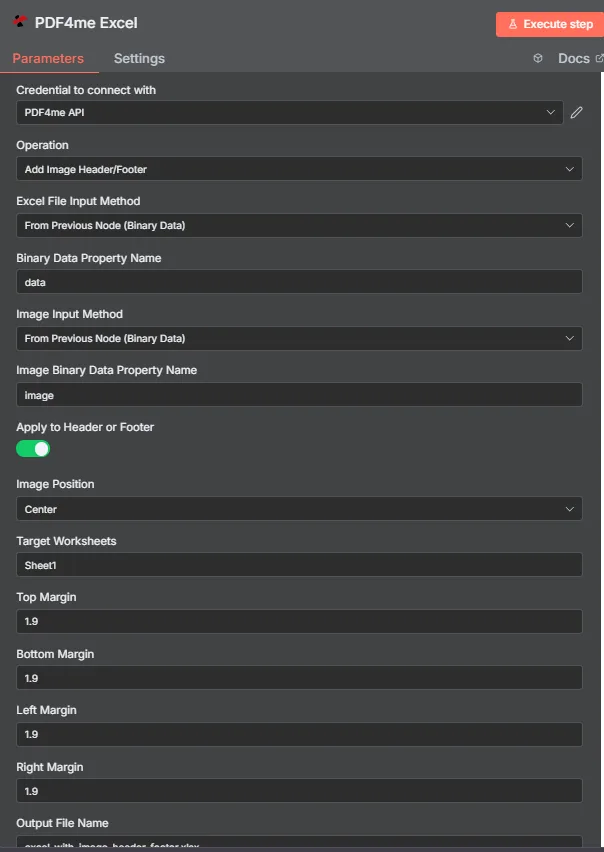
Task: Click the PDF4me logo icon
Action: 20,22
